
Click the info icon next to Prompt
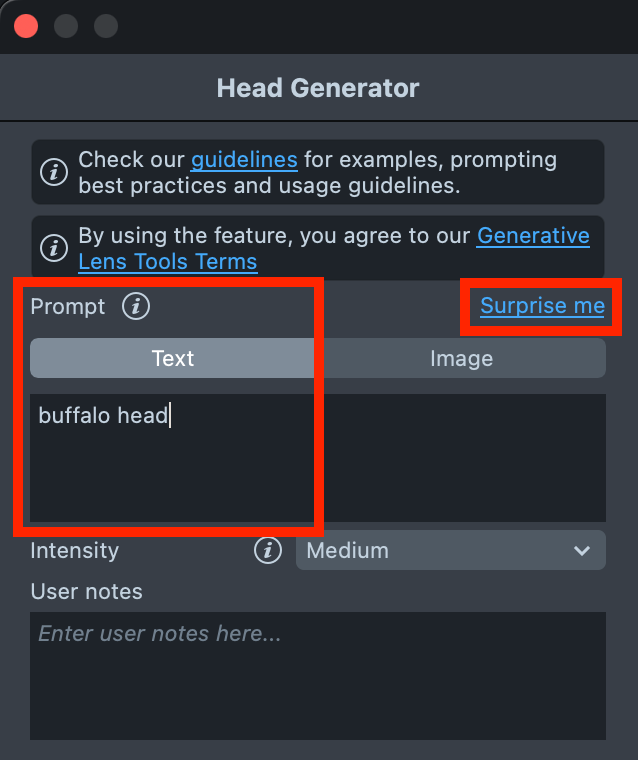pos(135,306)
